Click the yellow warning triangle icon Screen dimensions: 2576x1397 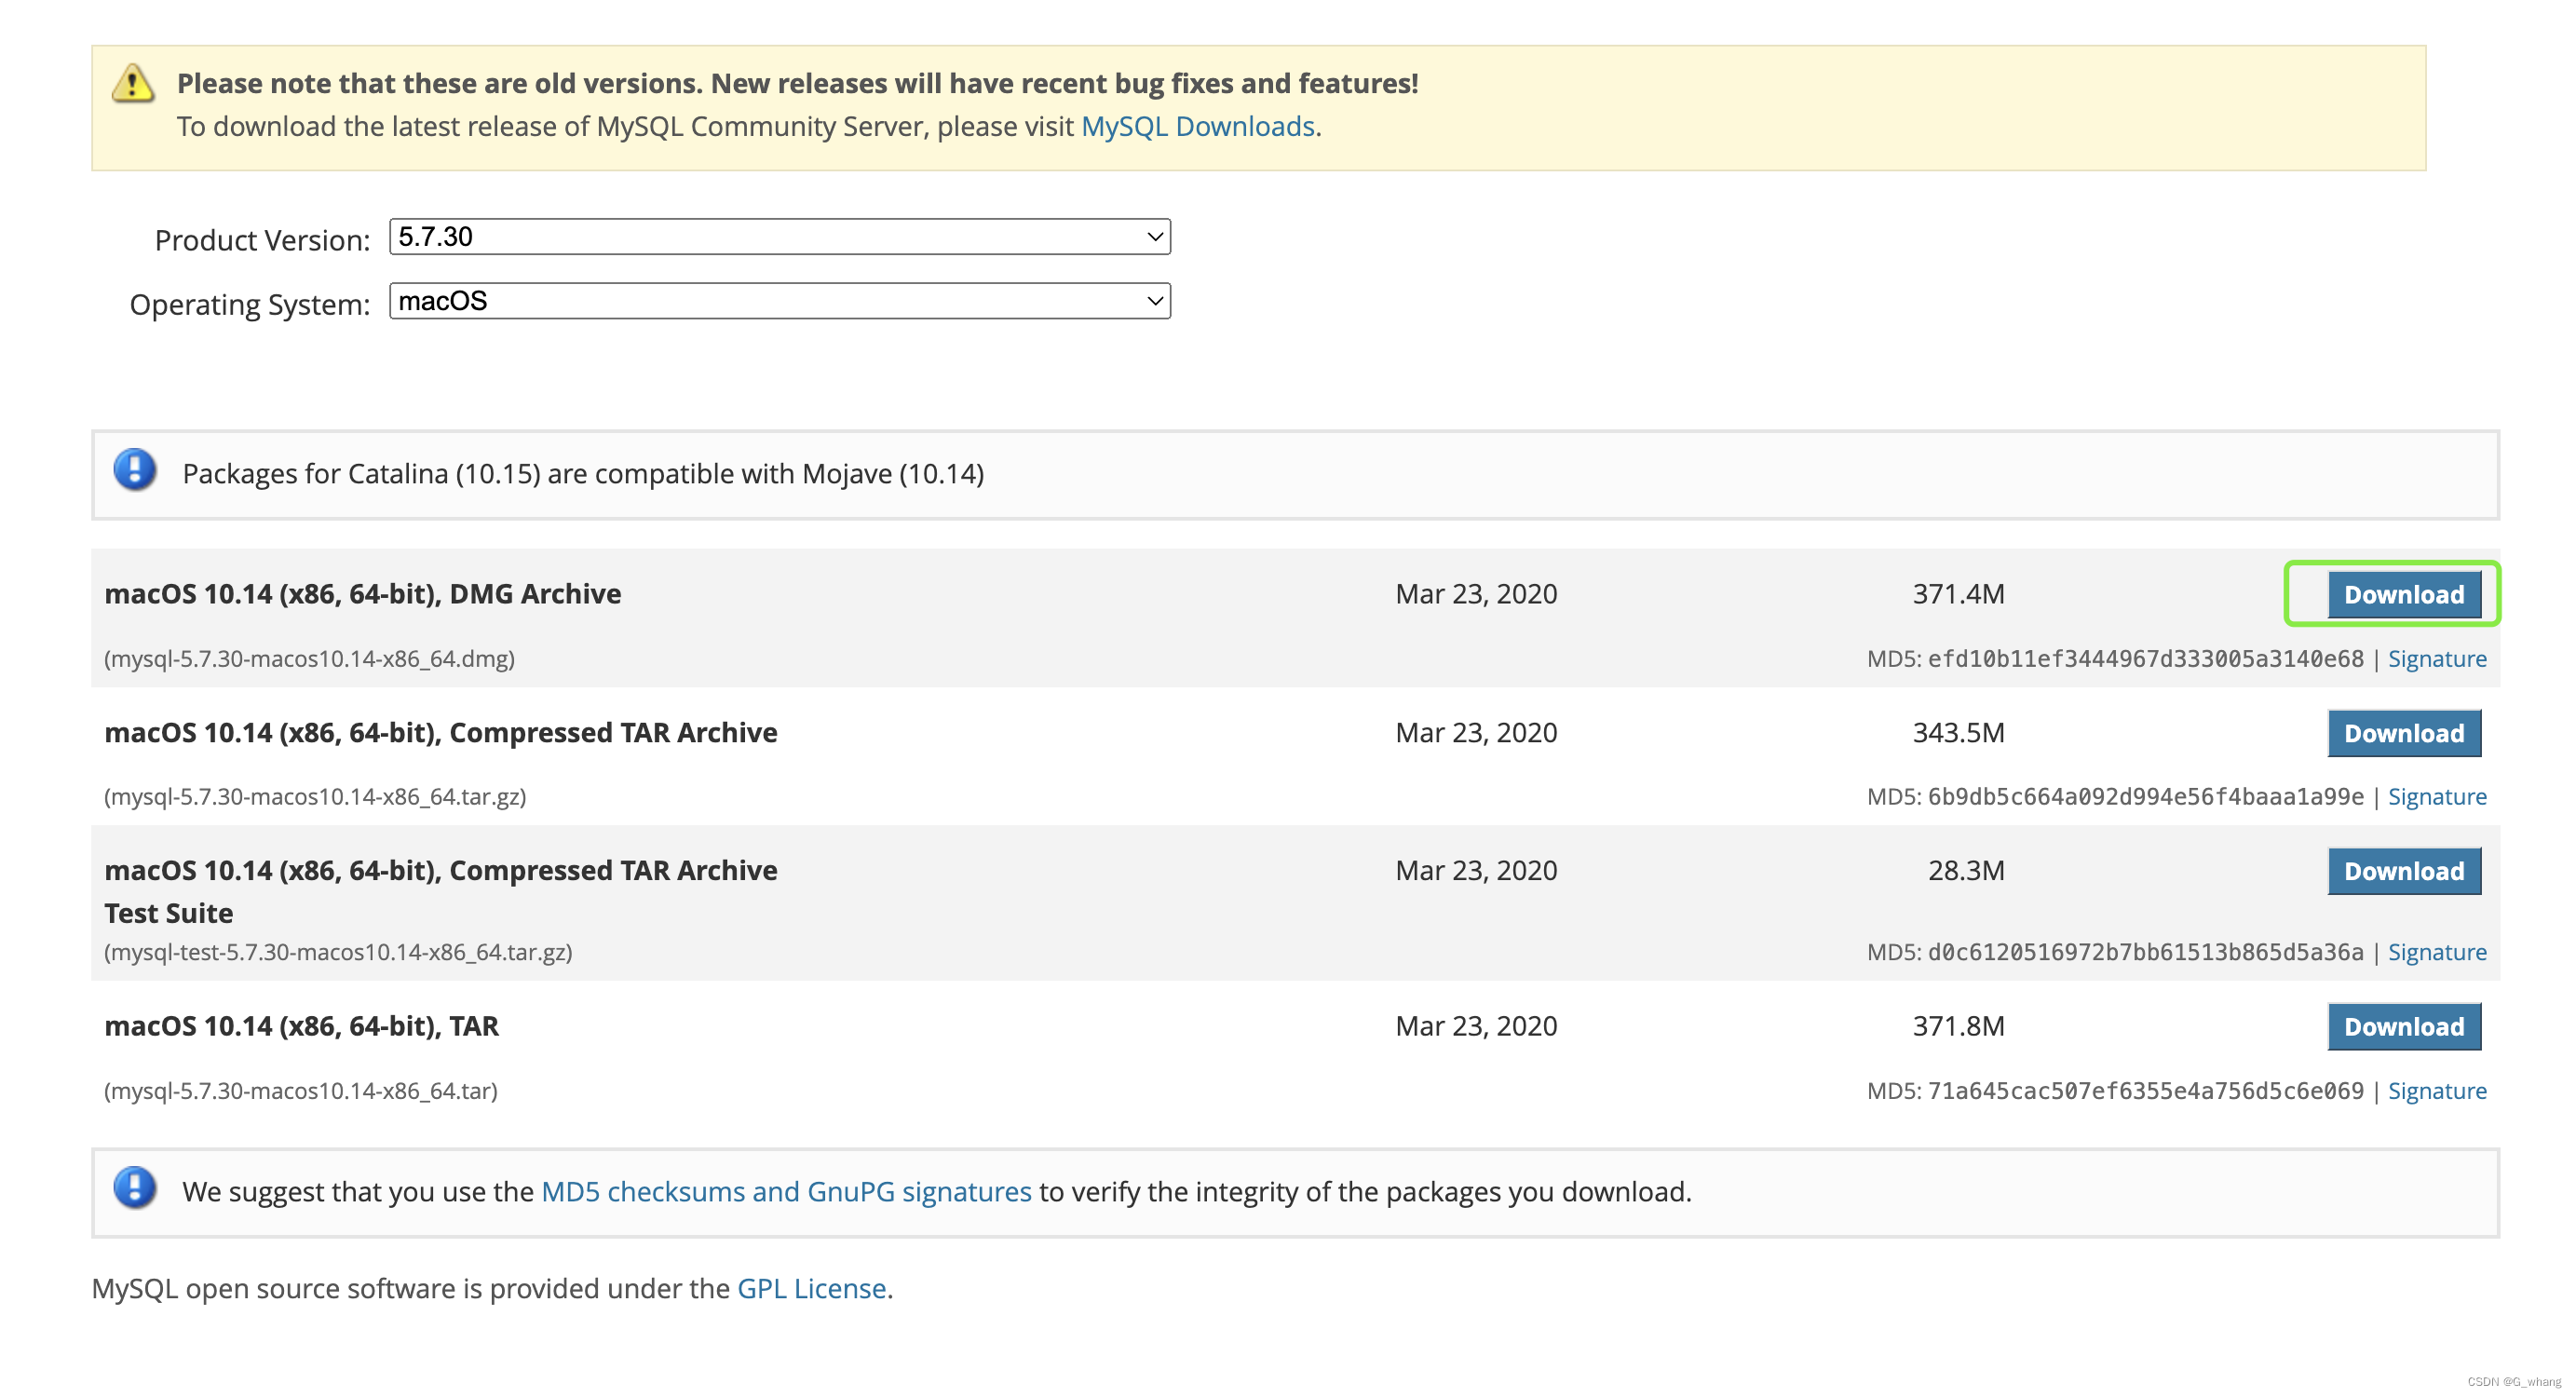[133, 83]
